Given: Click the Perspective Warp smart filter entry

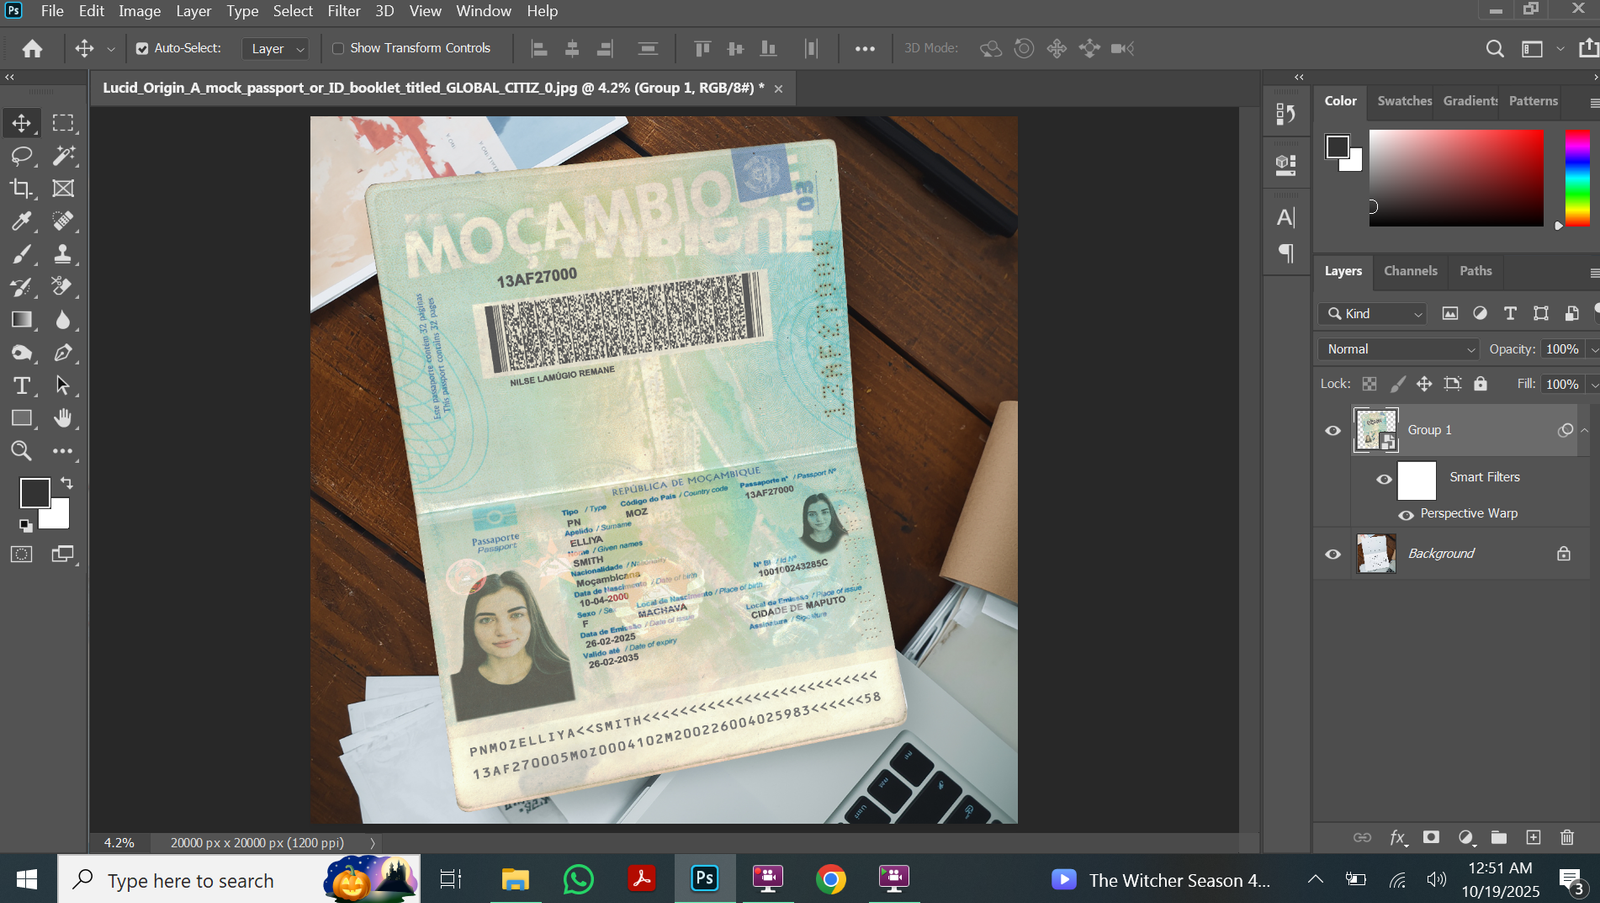Looking at the screenshot, I should point(1468,513).
